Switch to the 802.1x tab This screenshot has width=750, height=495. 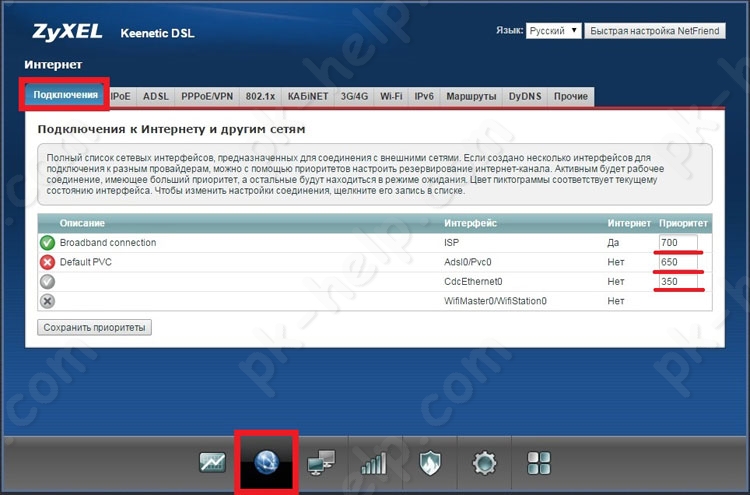[x=261, y=97]
